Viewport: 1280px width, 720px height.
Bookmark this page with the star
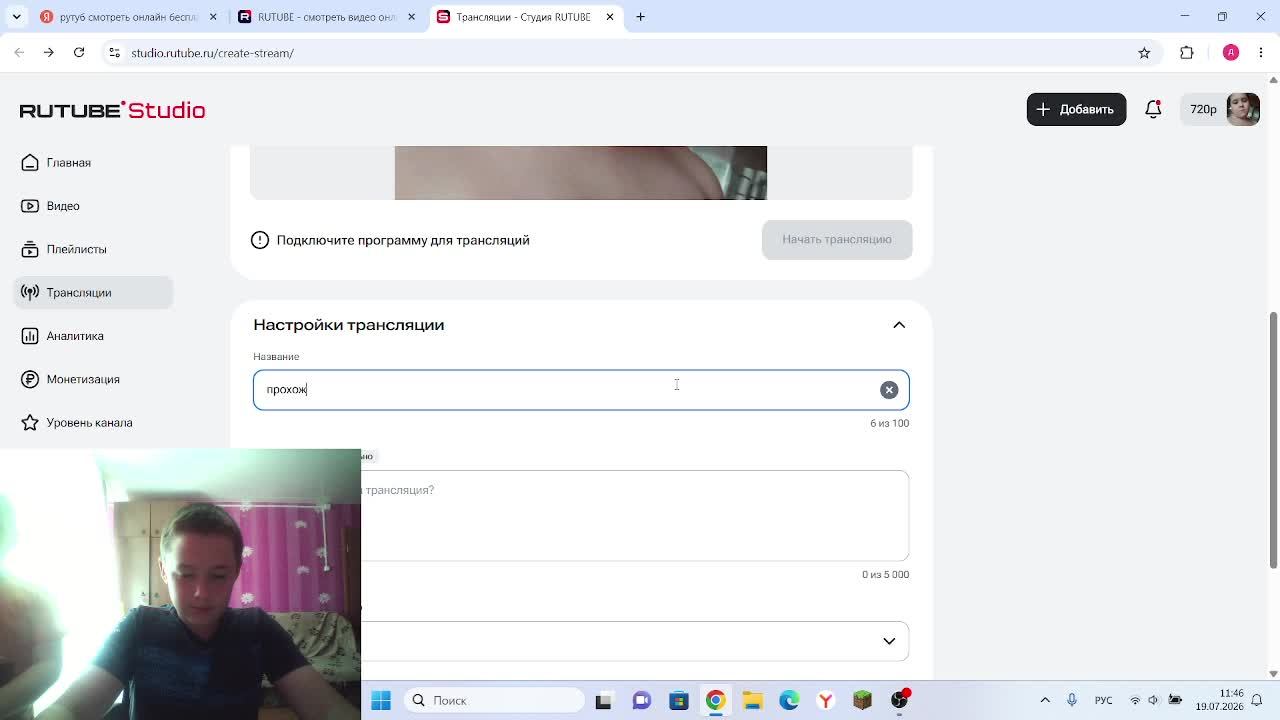(1144, 53)
